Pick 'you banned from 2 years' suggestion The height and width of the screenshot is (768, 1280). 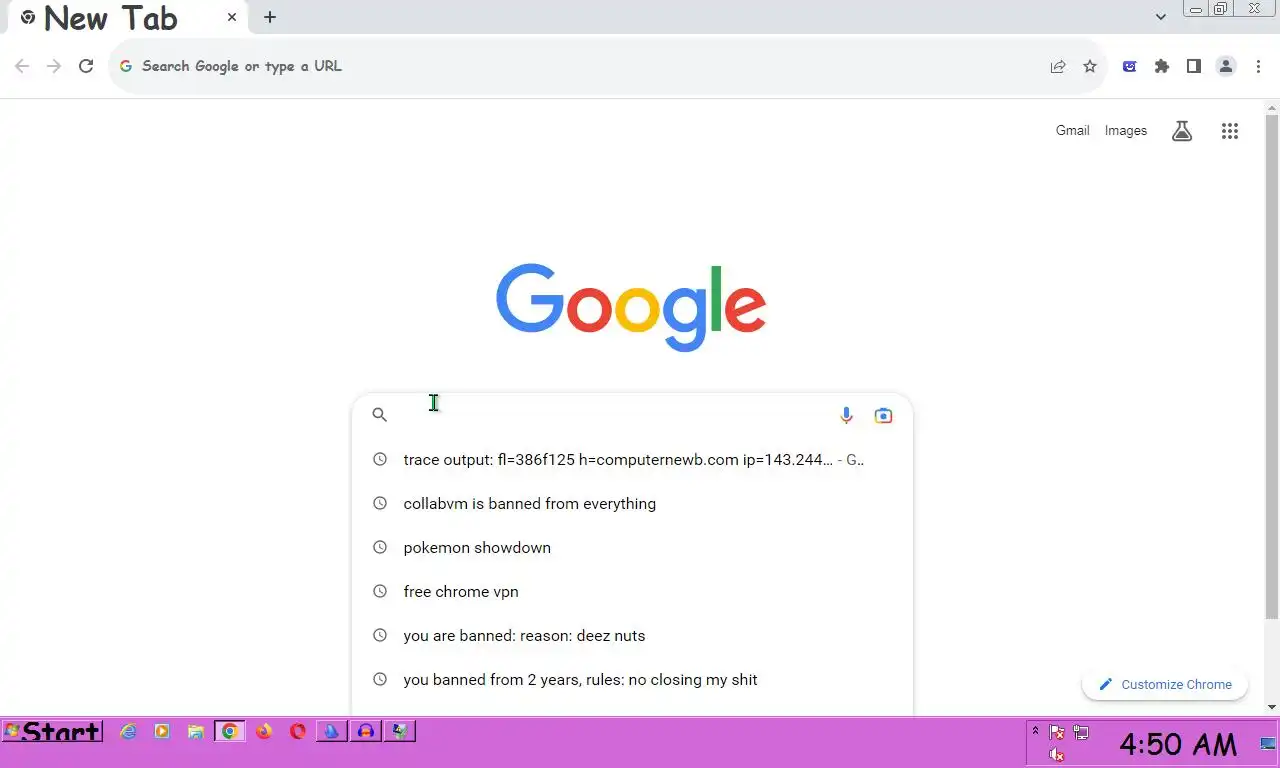tap(632, 680)
